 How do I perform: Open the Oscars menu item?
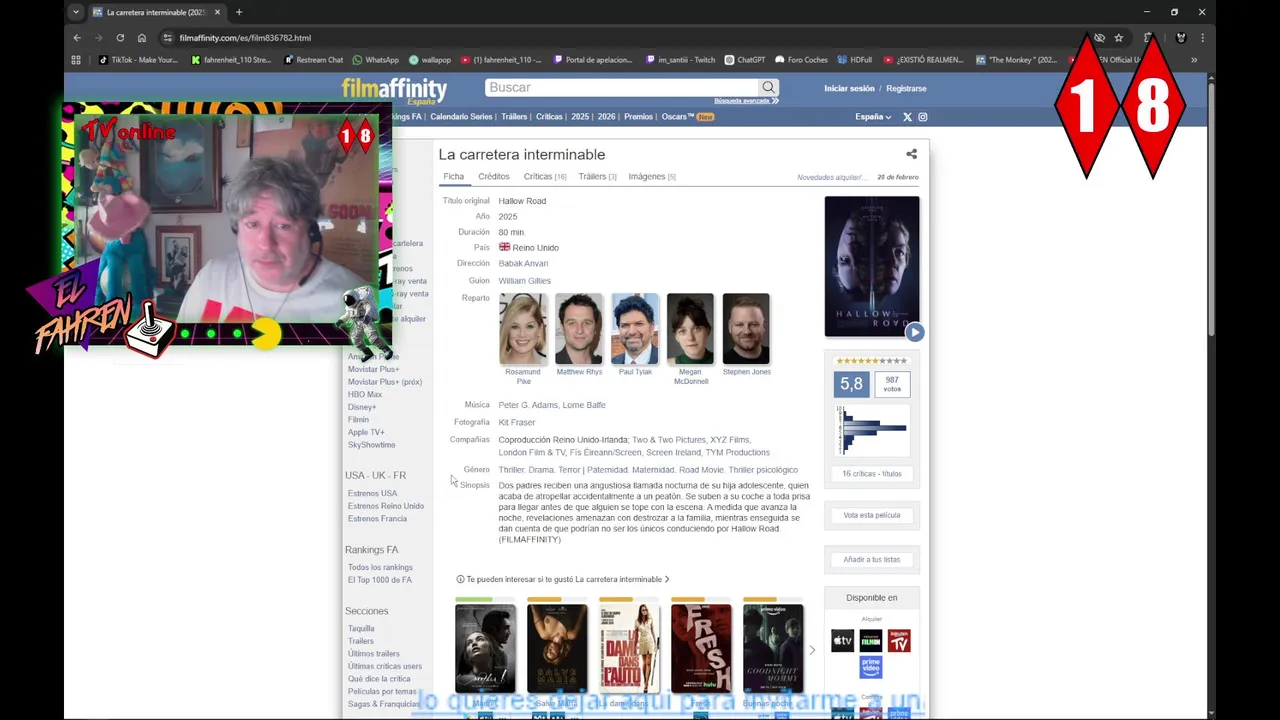click(x=687, y=117)
